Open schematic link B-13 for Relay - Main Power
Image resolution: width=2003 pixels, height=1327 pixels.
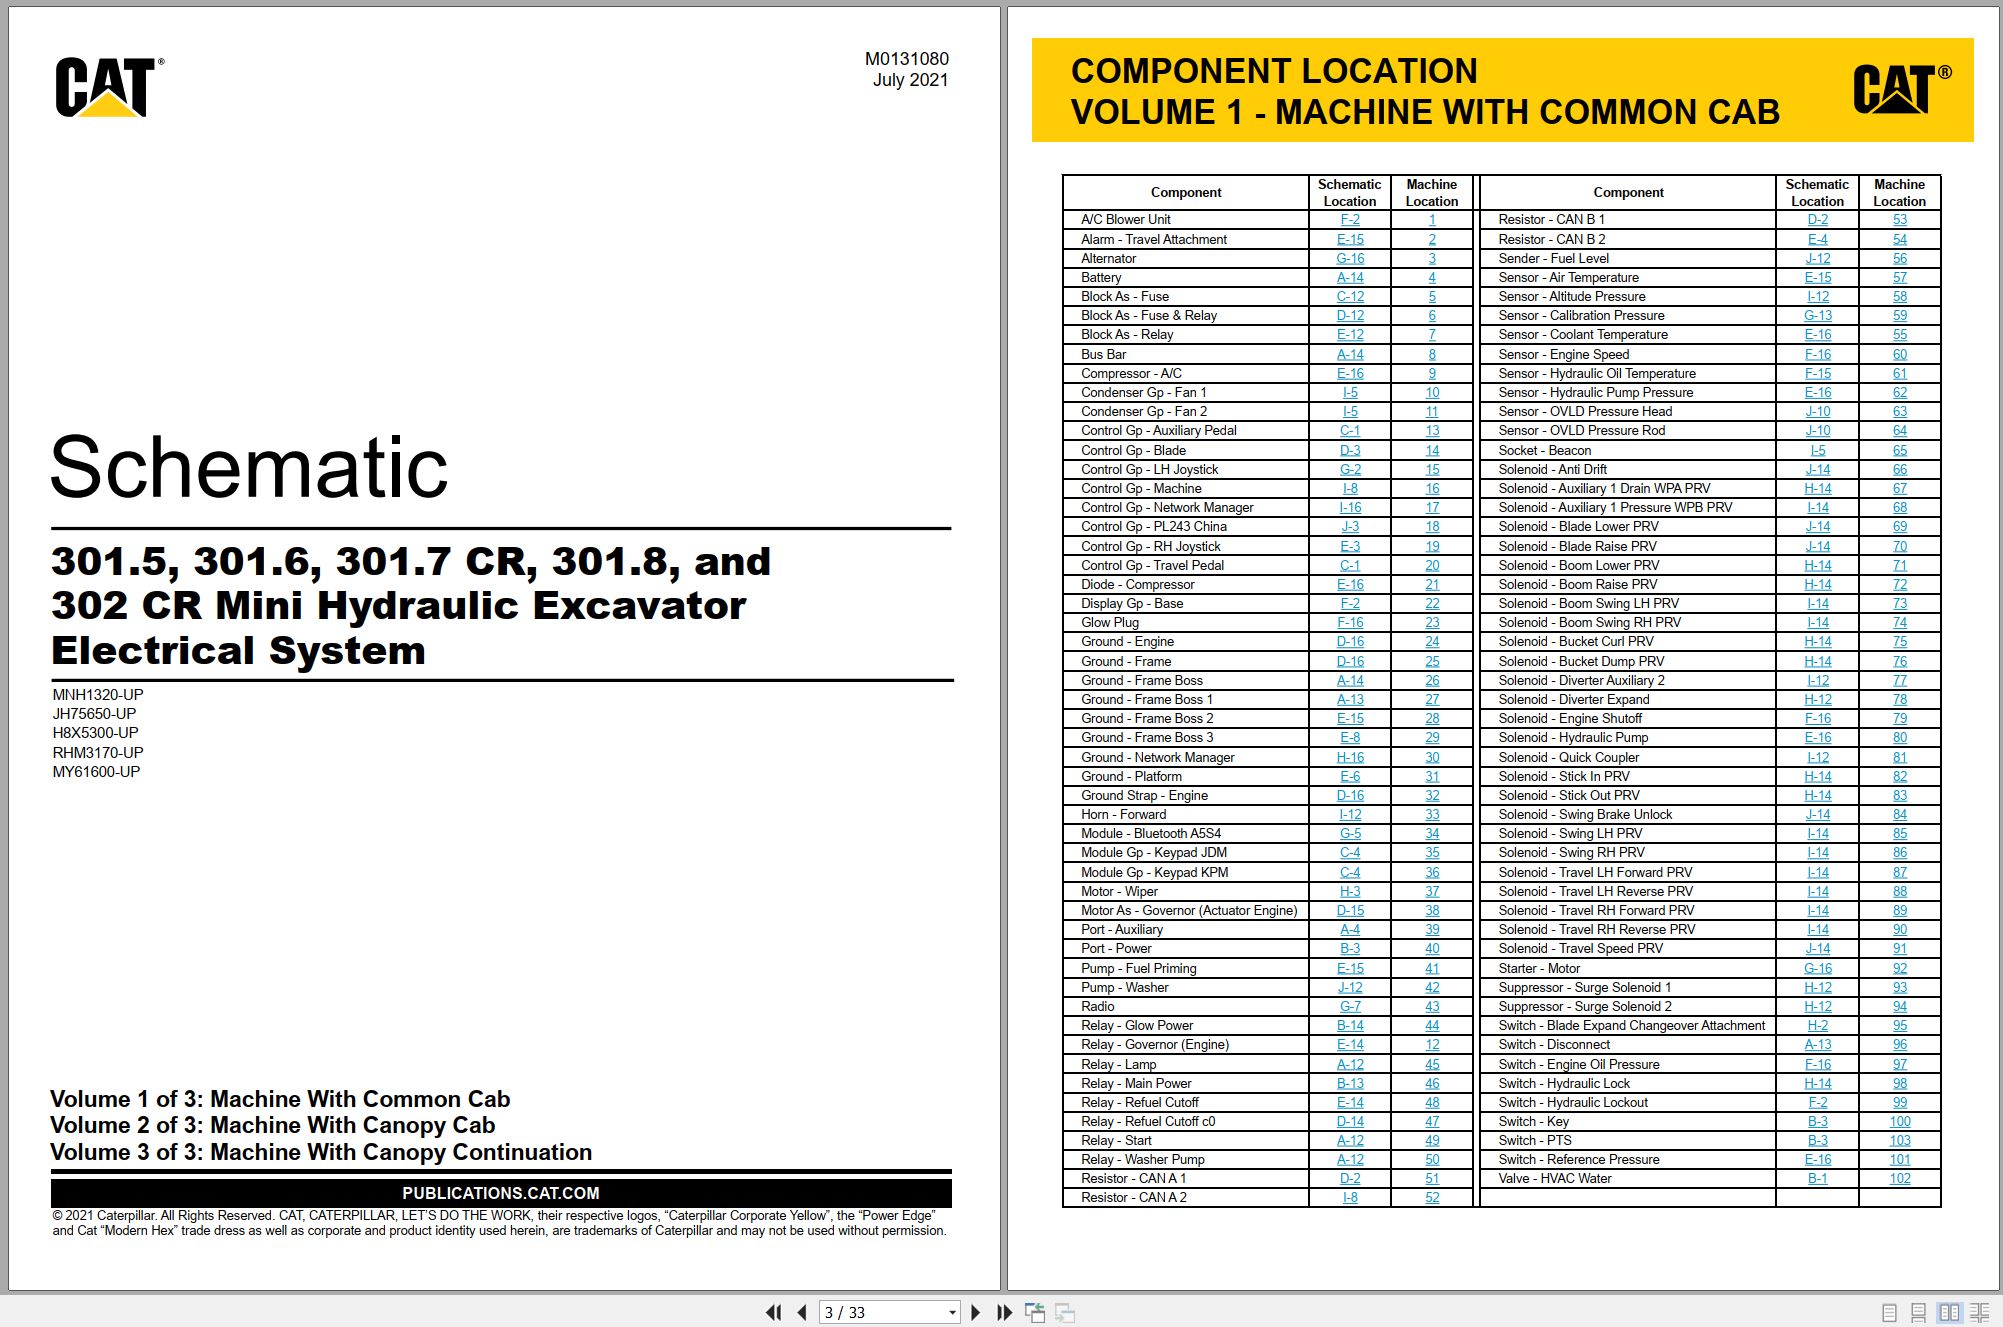[x=1349, y=1083]
